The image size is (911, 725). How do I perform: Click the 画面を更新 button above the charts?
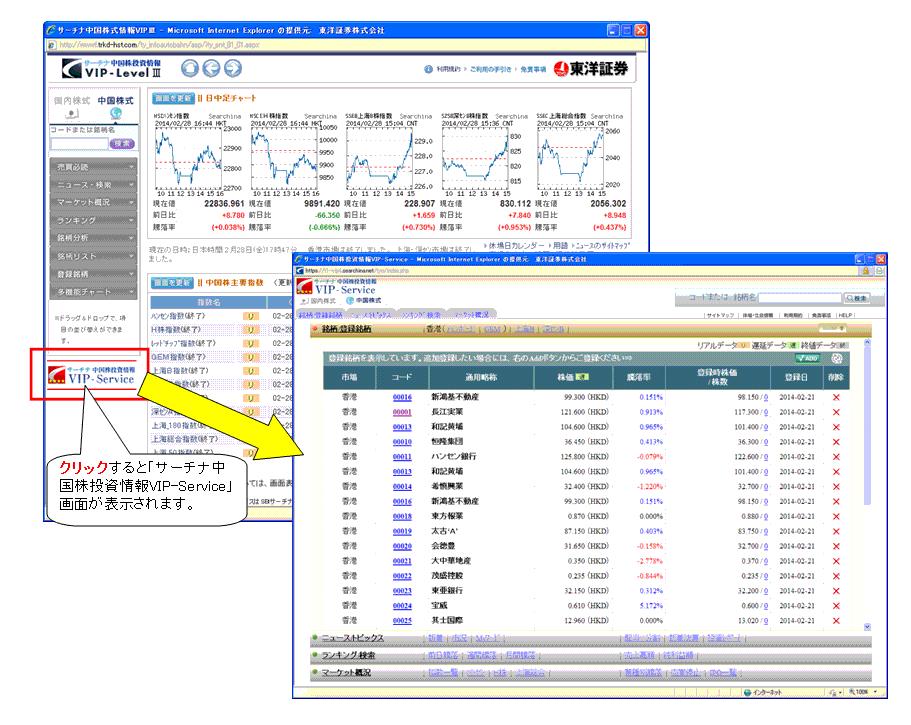pyautogui.click(x=171, y=99)
